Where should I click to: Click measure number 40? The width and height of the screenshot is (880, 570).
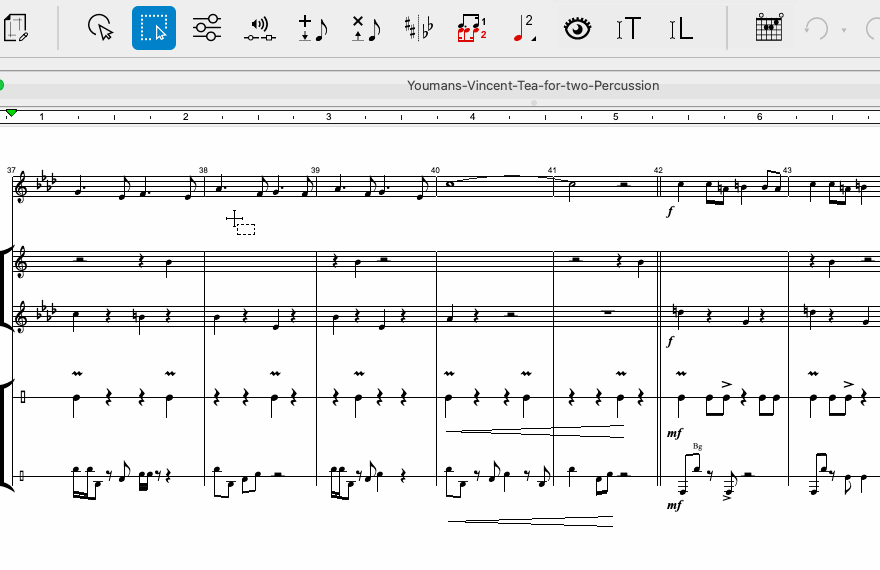435,170
